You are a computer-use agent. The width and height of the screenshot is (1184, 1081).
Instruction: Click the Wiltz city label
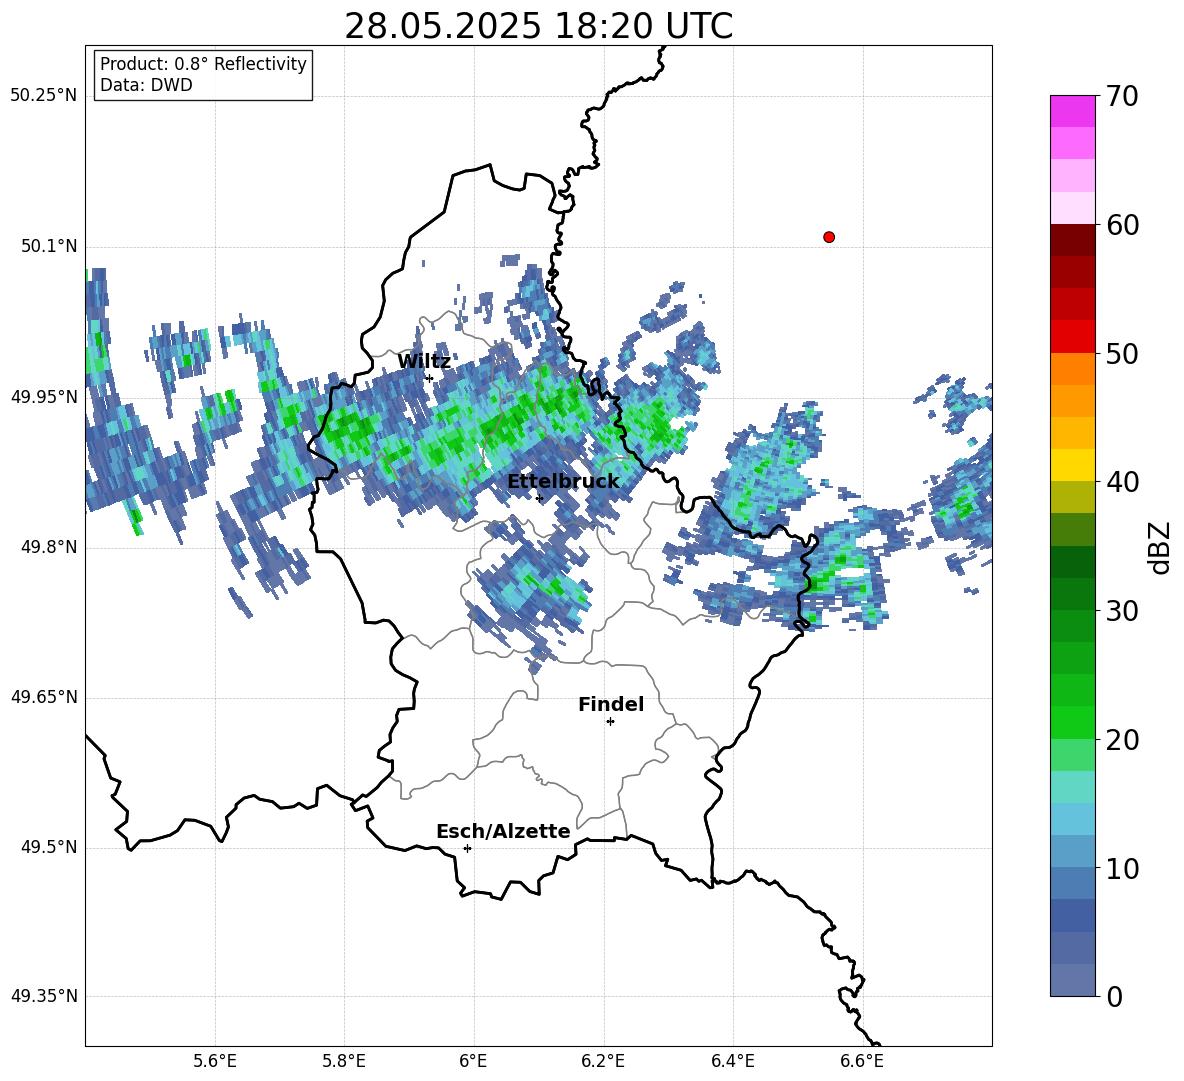tap(424, 361)
